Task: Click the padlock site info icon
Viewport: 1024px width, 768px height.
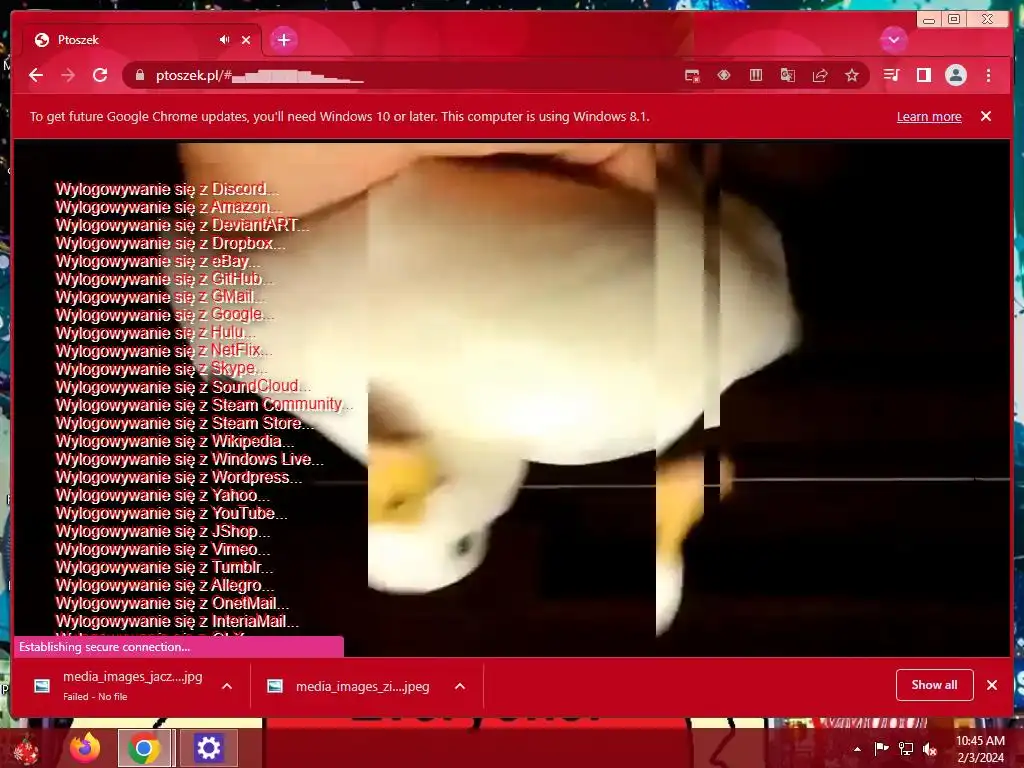Action: click(140, 75)
